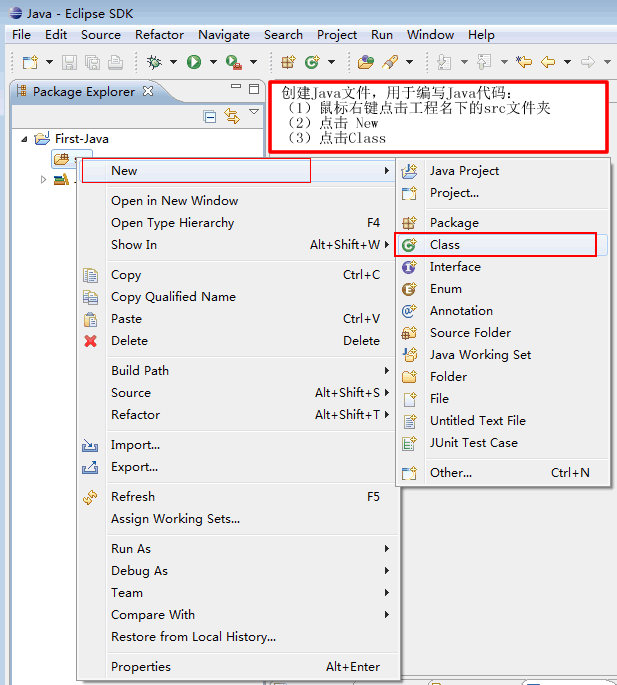Navigate Forward with the grey right arrow
This screenshot has width=617, height=685.
(x=588, y=62)
